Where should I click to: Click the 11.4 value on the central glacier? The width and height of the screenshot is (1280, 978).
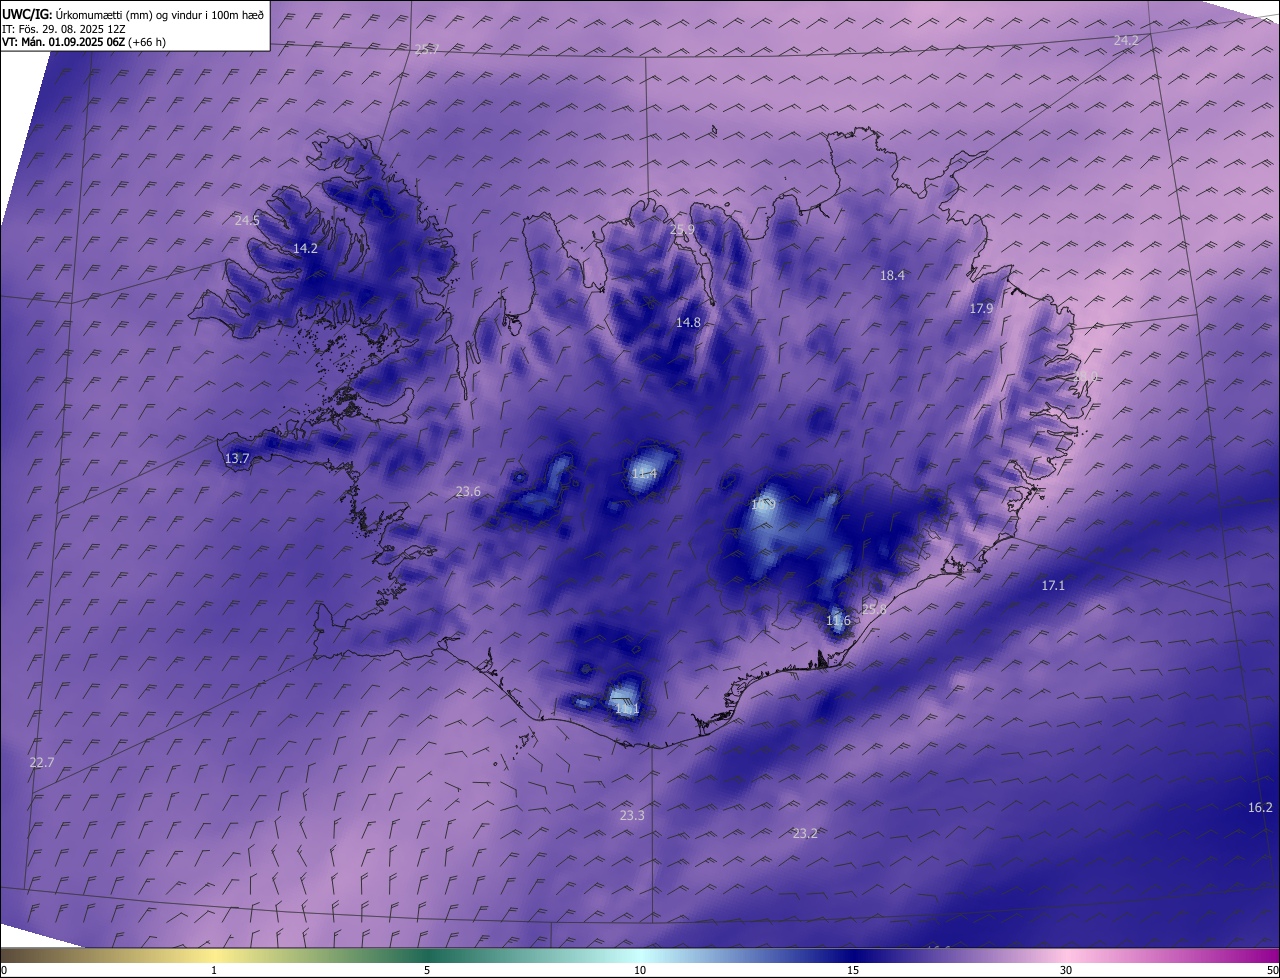[x=644, y=474]
